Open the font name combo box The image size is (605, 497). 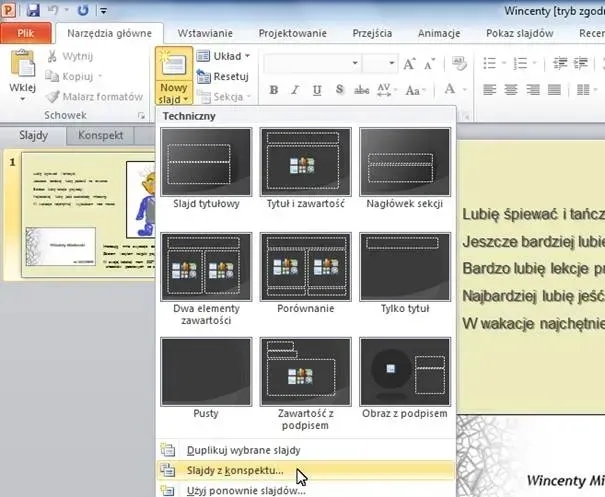(309, 64)
